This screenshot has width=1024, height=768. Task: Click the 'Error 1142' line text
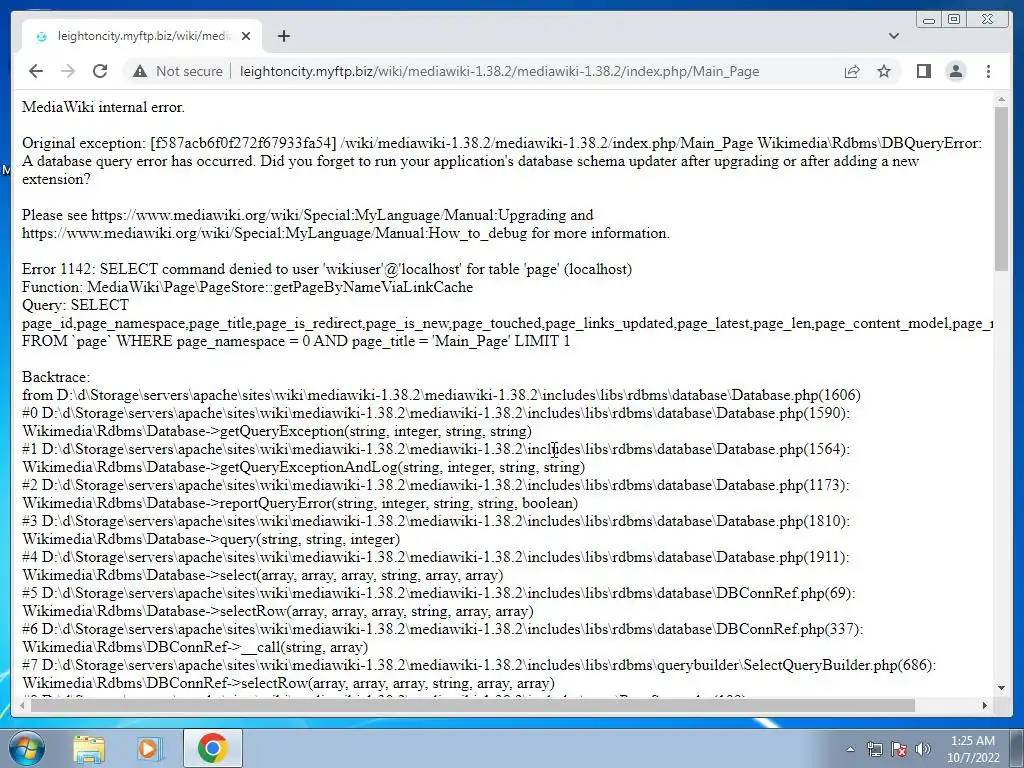[x=327, y=269]
